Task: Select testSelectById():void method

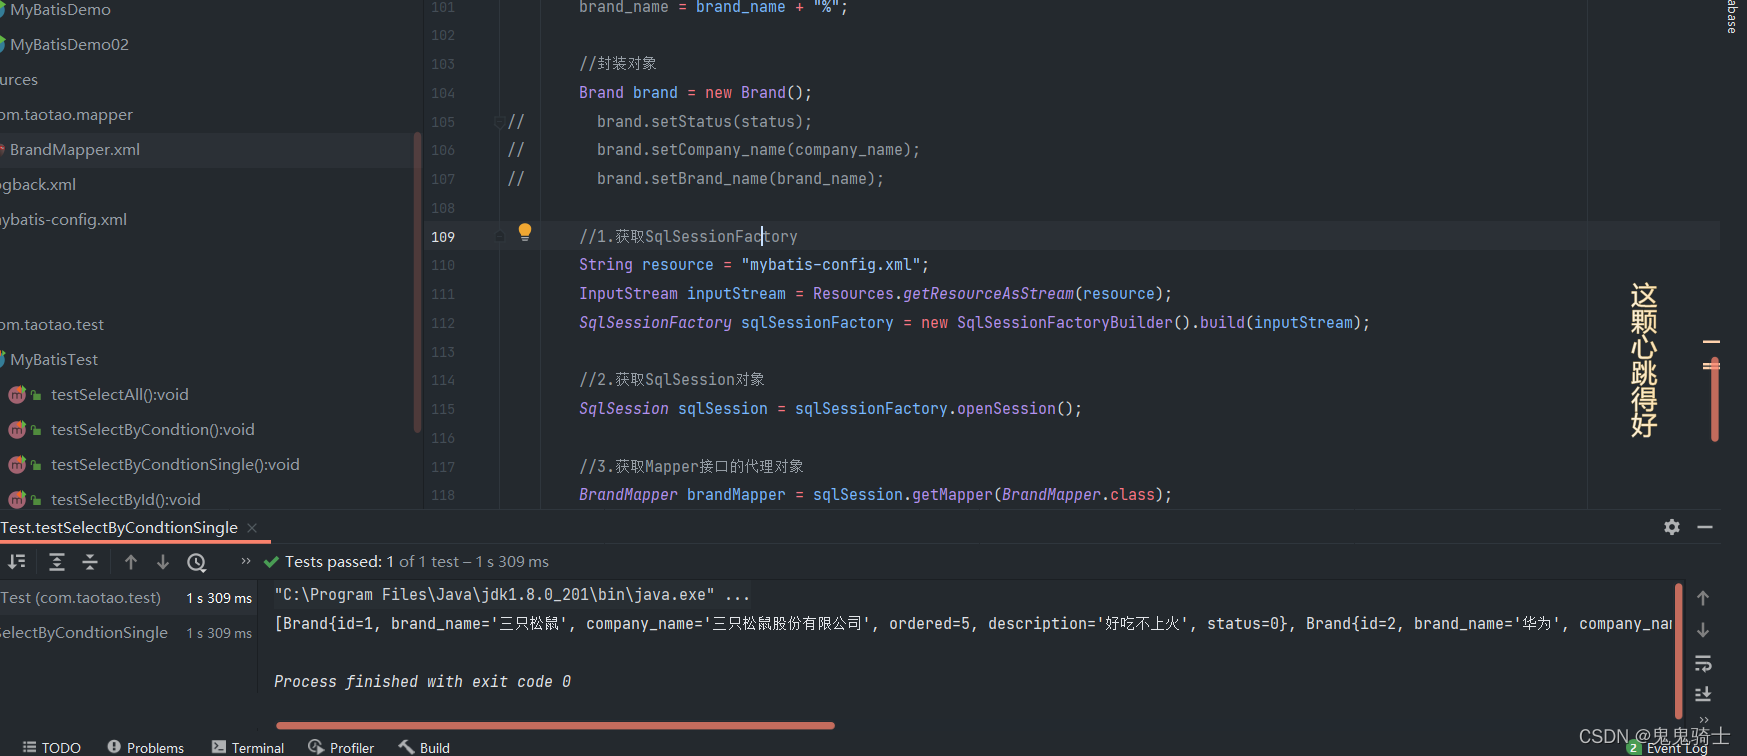Action: click(x=126, y=500)
